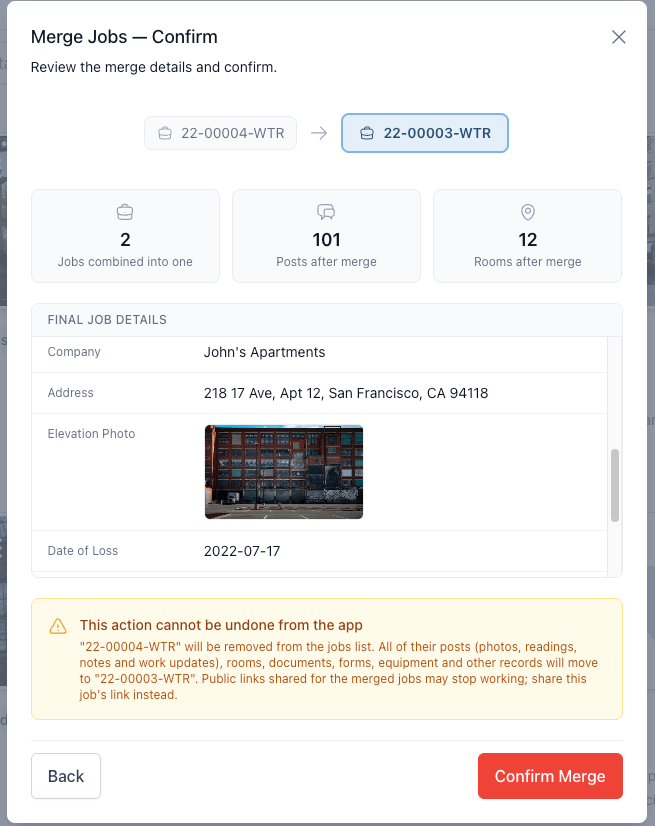This screenshot has height=826, width=655.
Task: Click the 'Company' field label
Action: 74,351
